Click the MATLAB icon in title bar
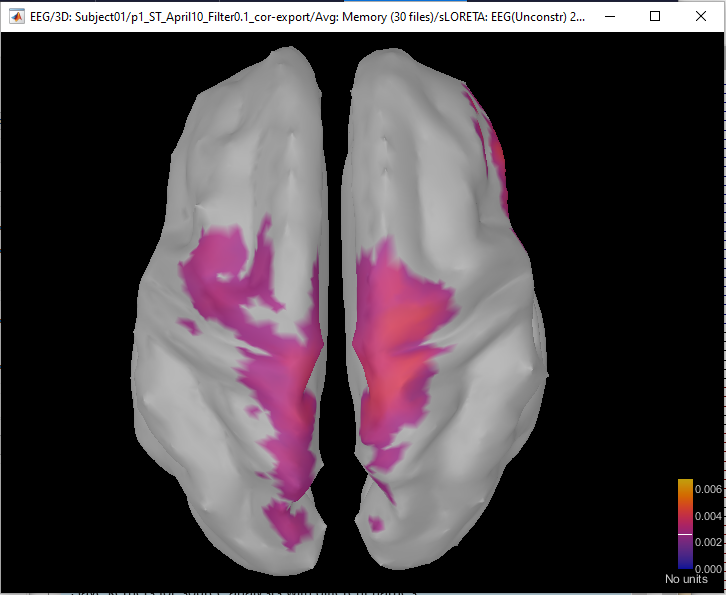Viewport: 726px width, 595px height. point(17,17)
